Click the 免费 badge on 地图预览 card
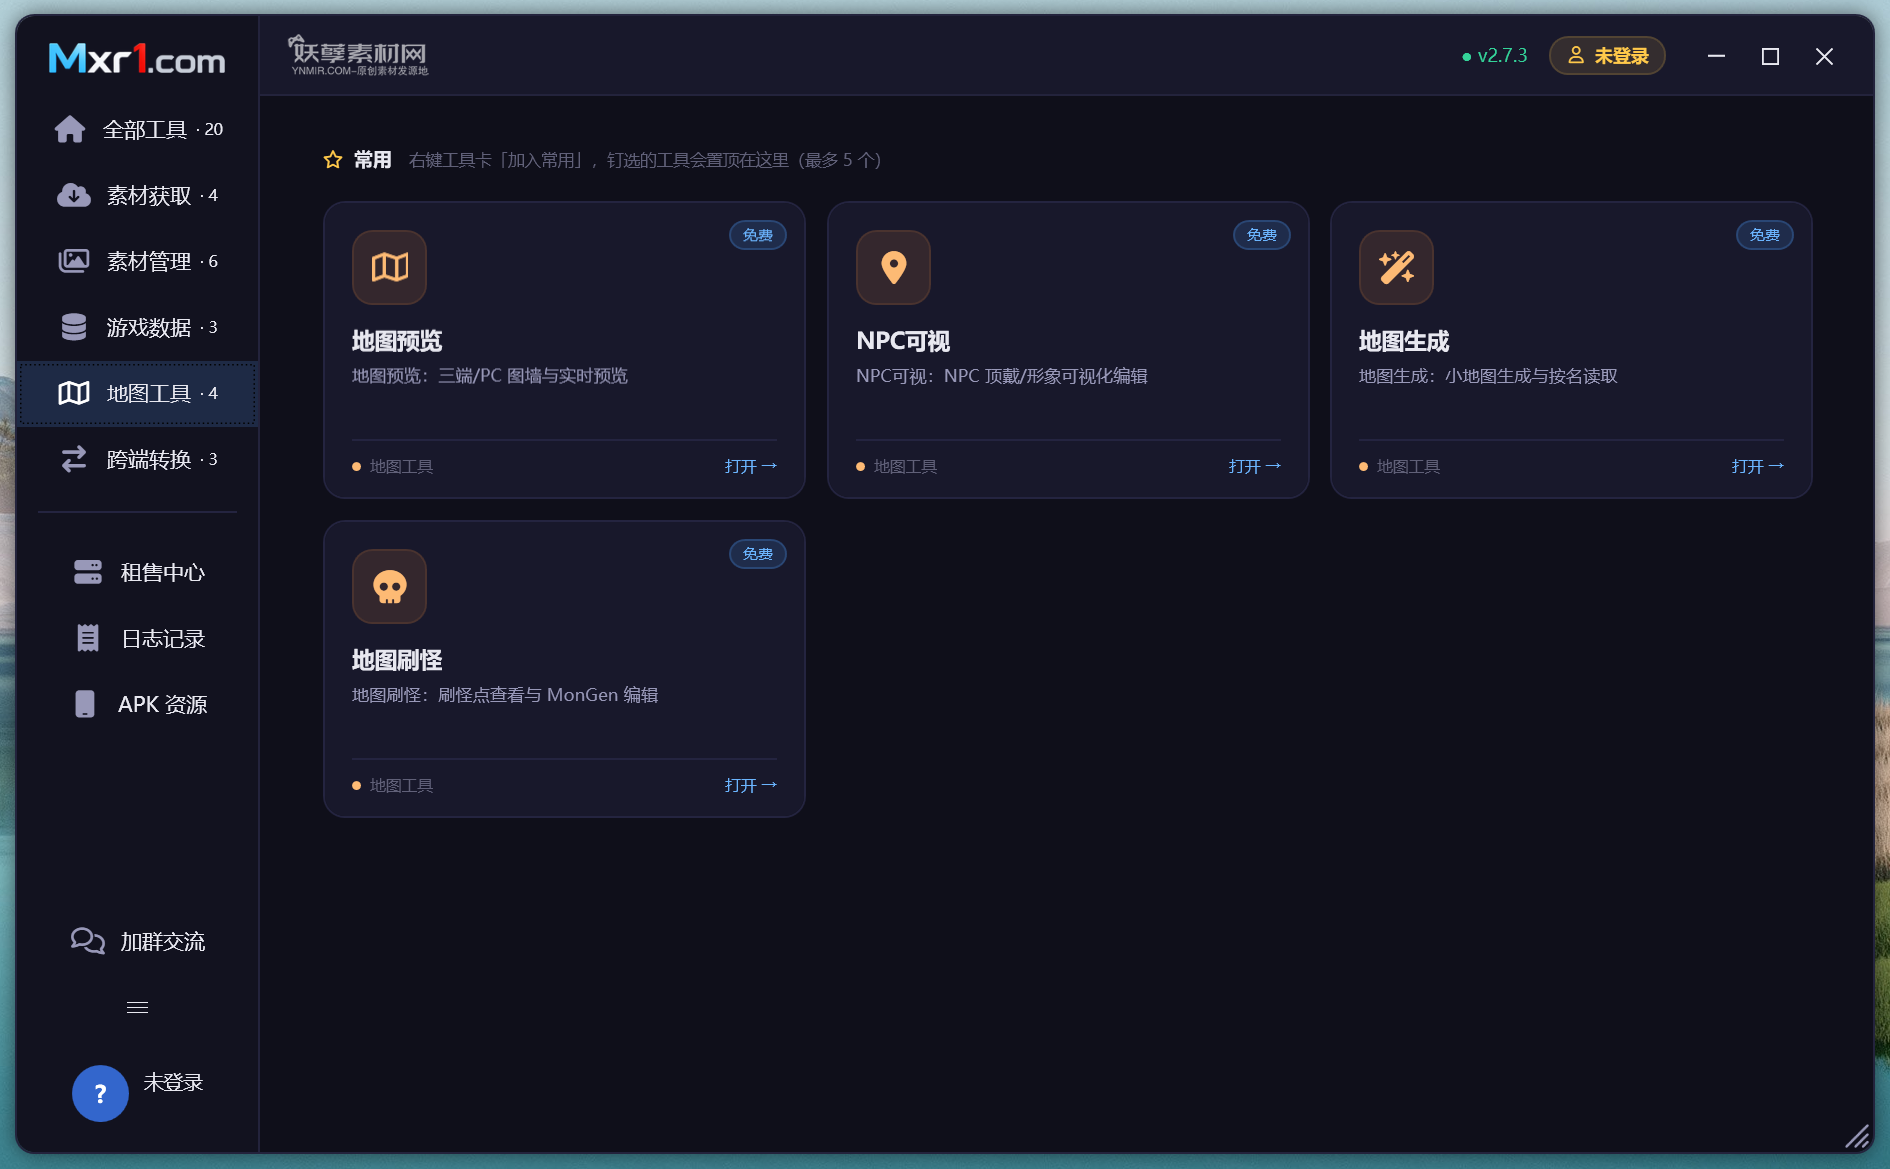This screenshot has height=1169, width=1890. pyautogui.click(x=757, y=235)
